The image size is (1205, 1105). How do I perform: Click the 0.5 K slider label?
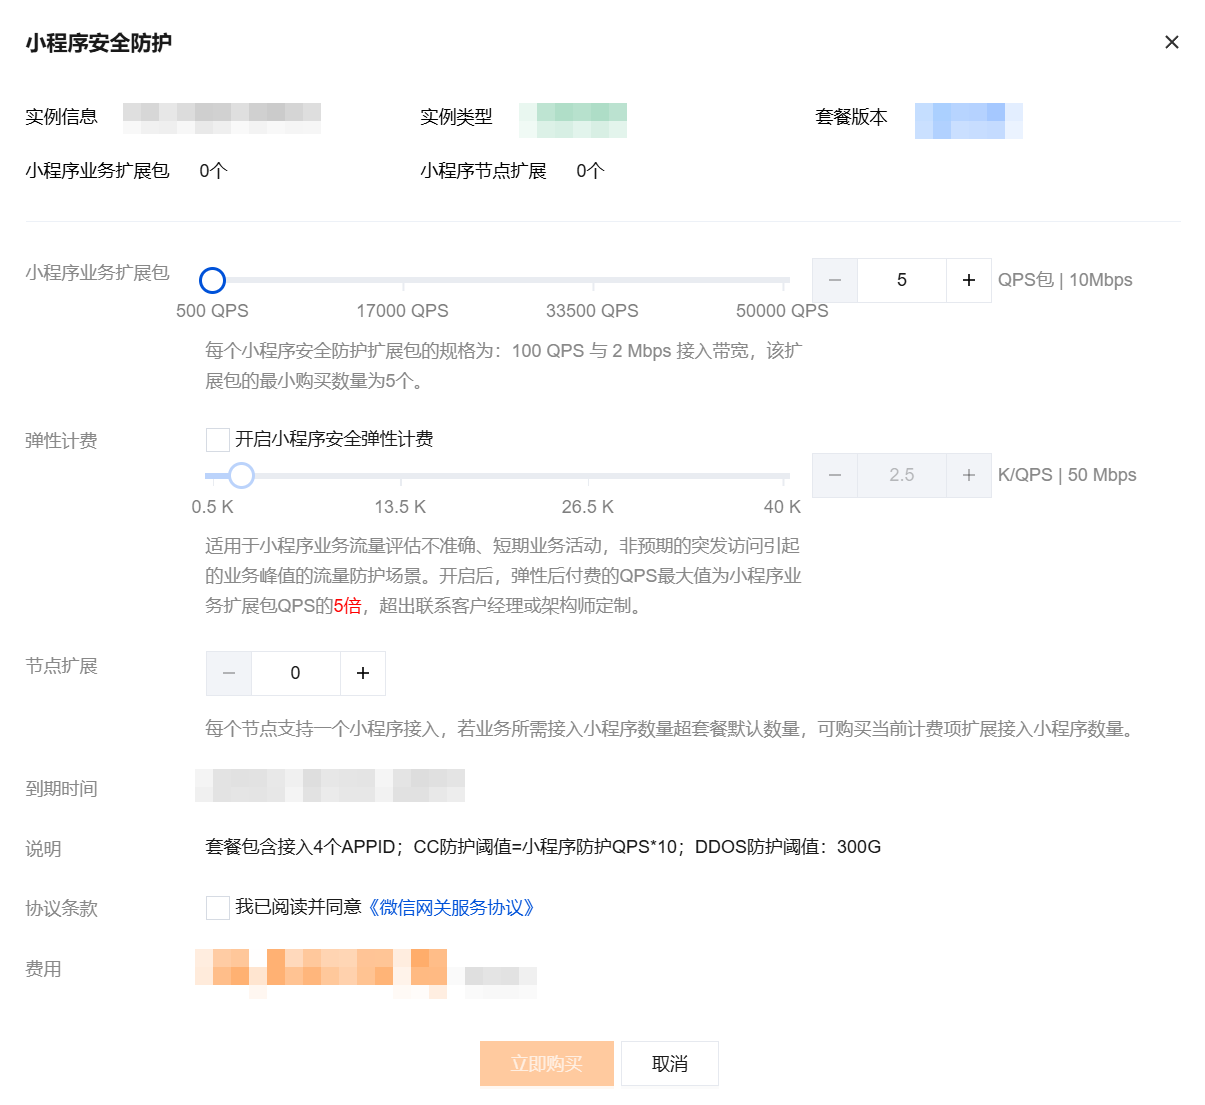click(212, 507)
